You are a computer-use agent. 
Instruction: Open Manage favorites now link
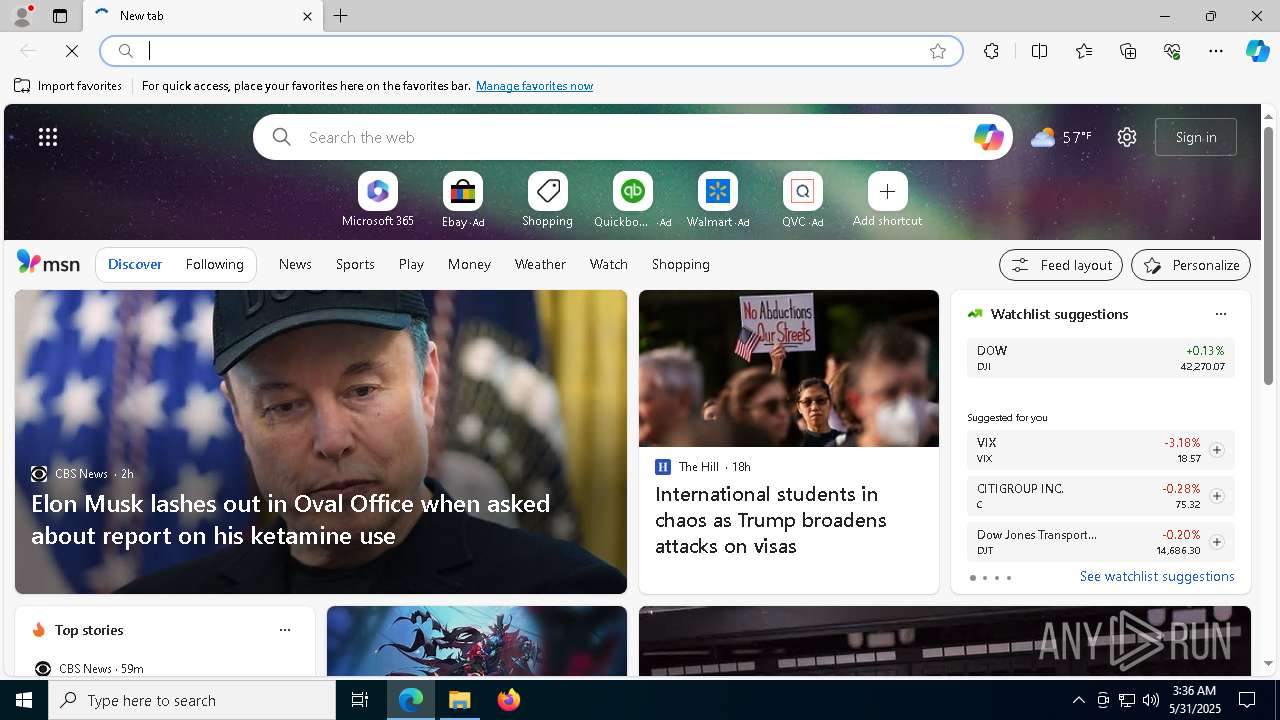click(534, 86)
